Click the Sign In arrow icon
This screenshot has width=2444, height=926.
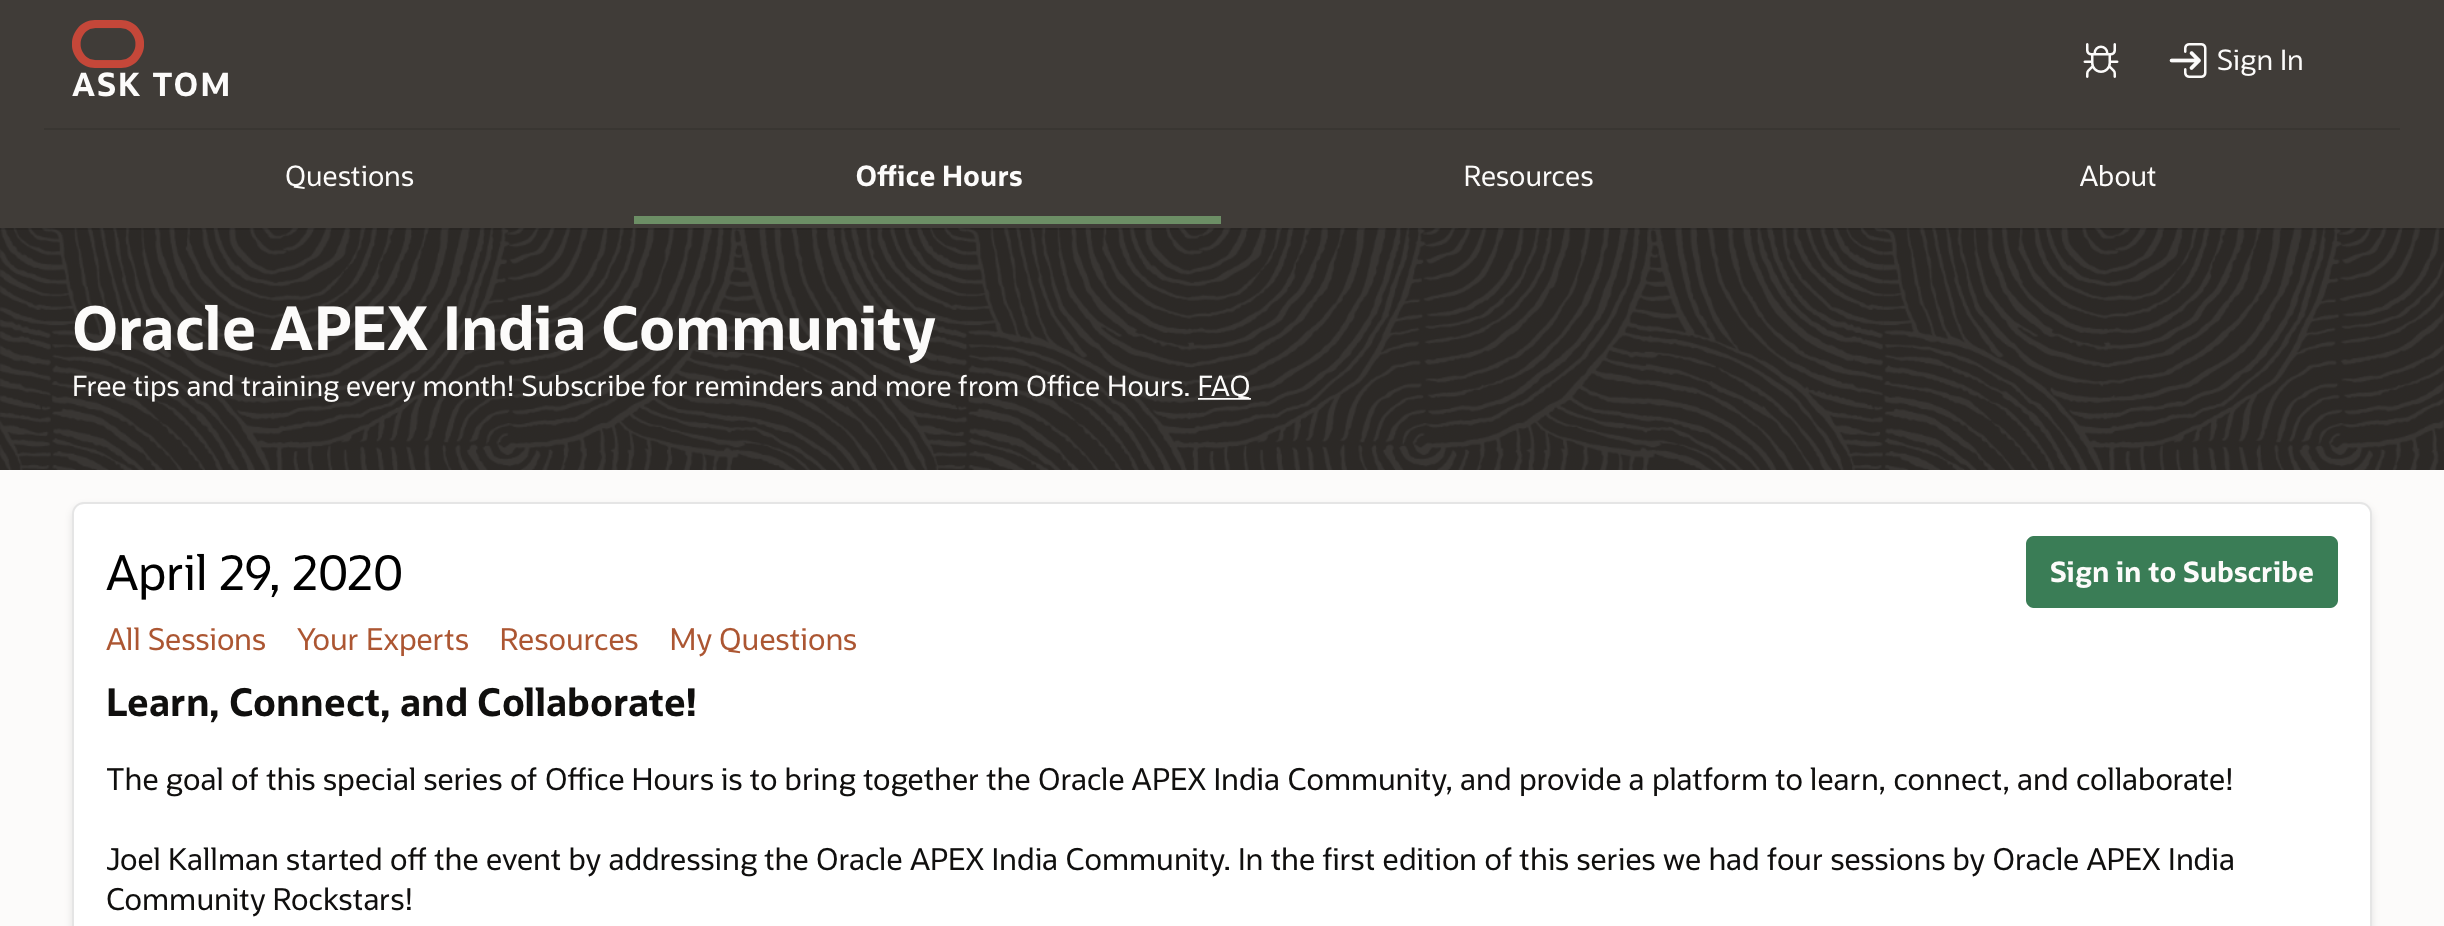tap(2187, 61)
